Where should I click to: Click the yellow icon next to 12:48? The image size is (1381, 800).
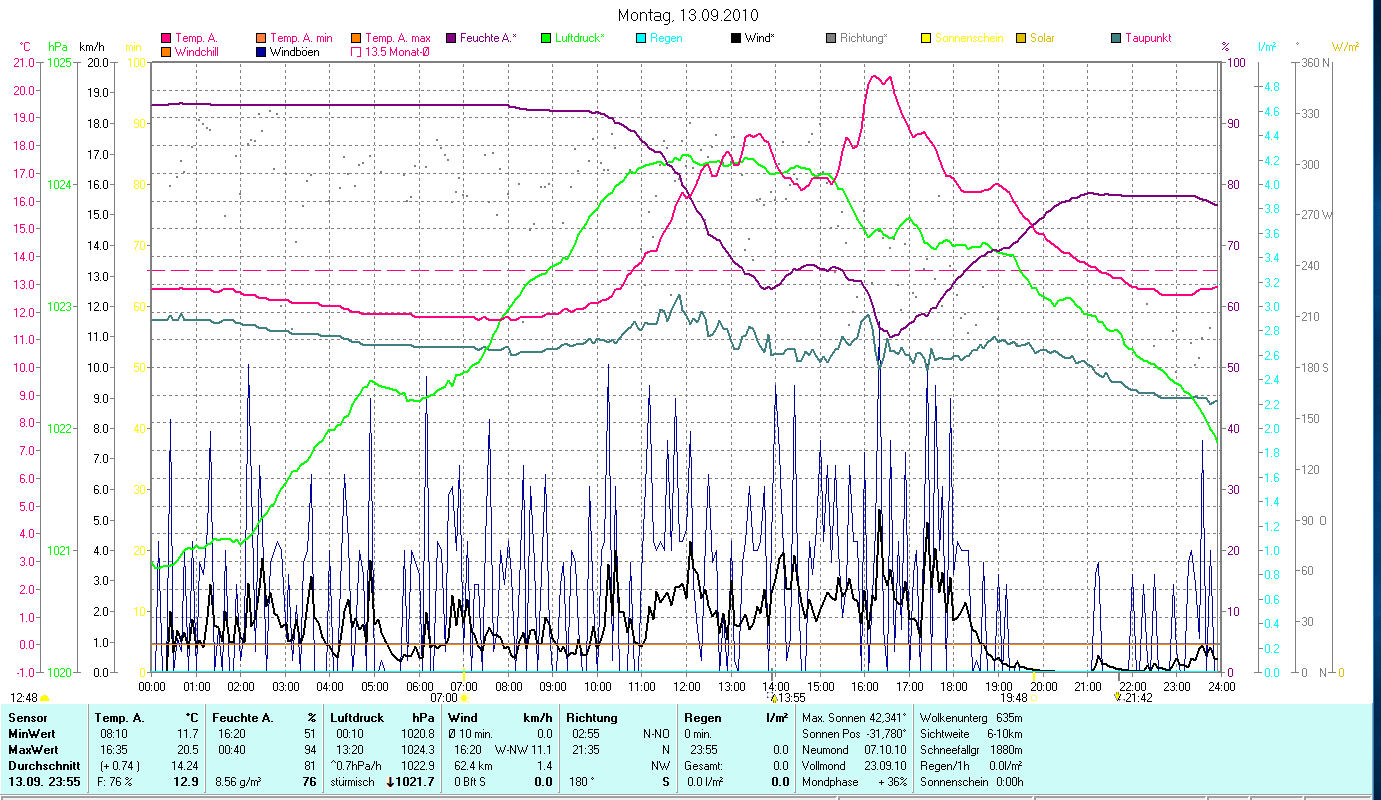(44, 698)
